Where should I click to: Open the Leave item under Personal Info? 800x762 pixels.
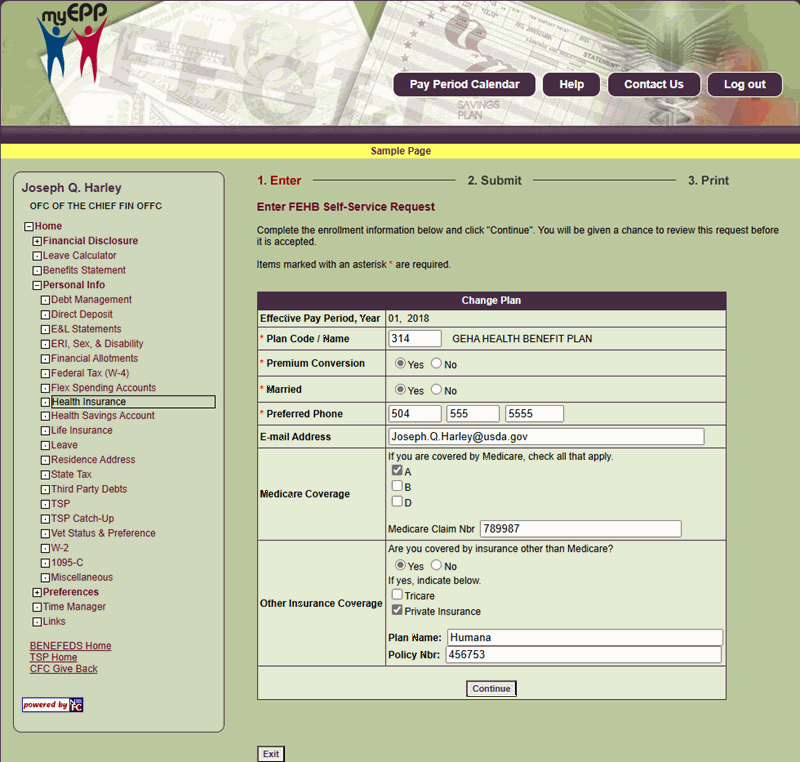64,445
